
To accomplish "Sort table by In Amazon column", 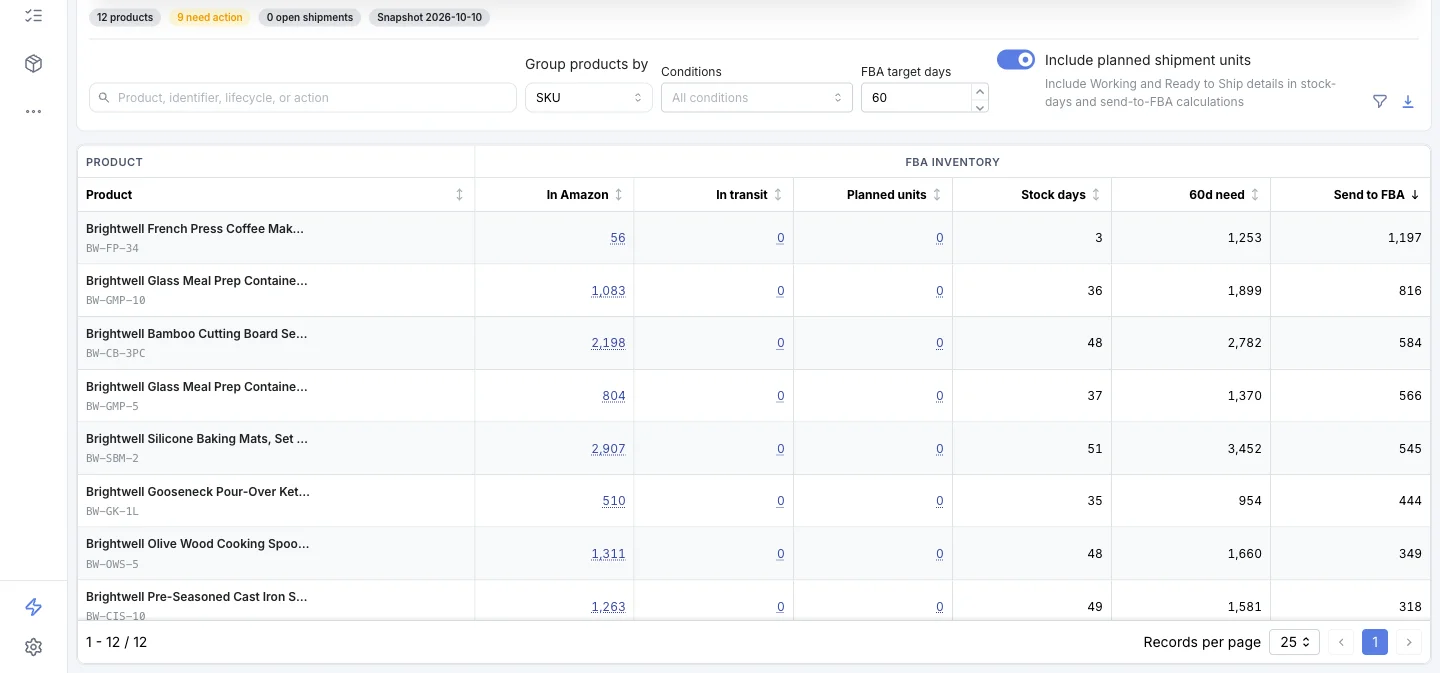I will 618,195.
